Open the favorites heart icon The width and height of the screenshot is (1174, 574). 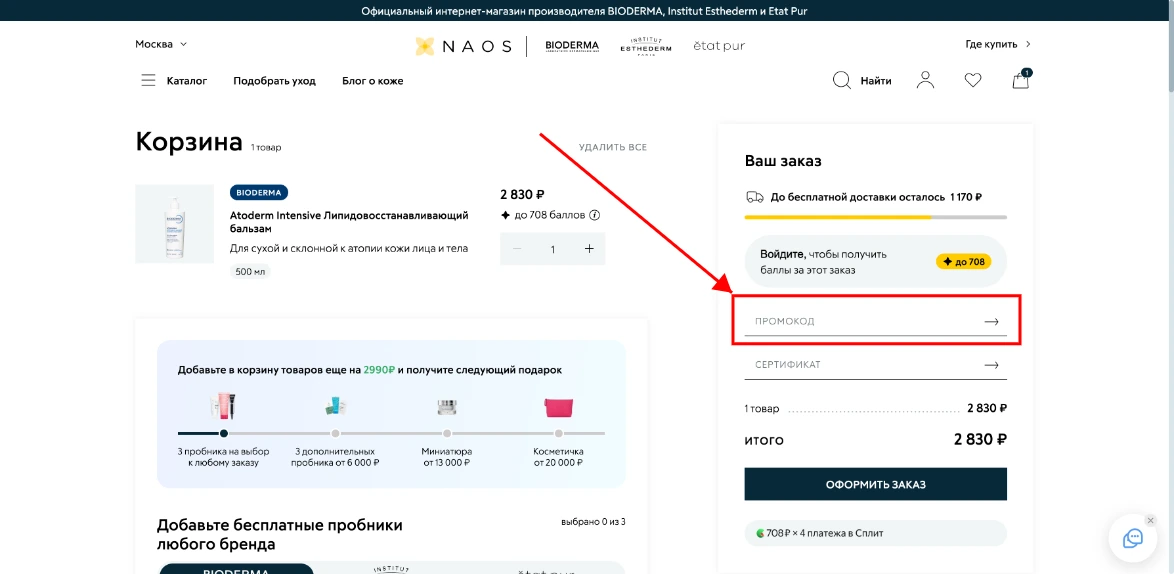[973, 80]
